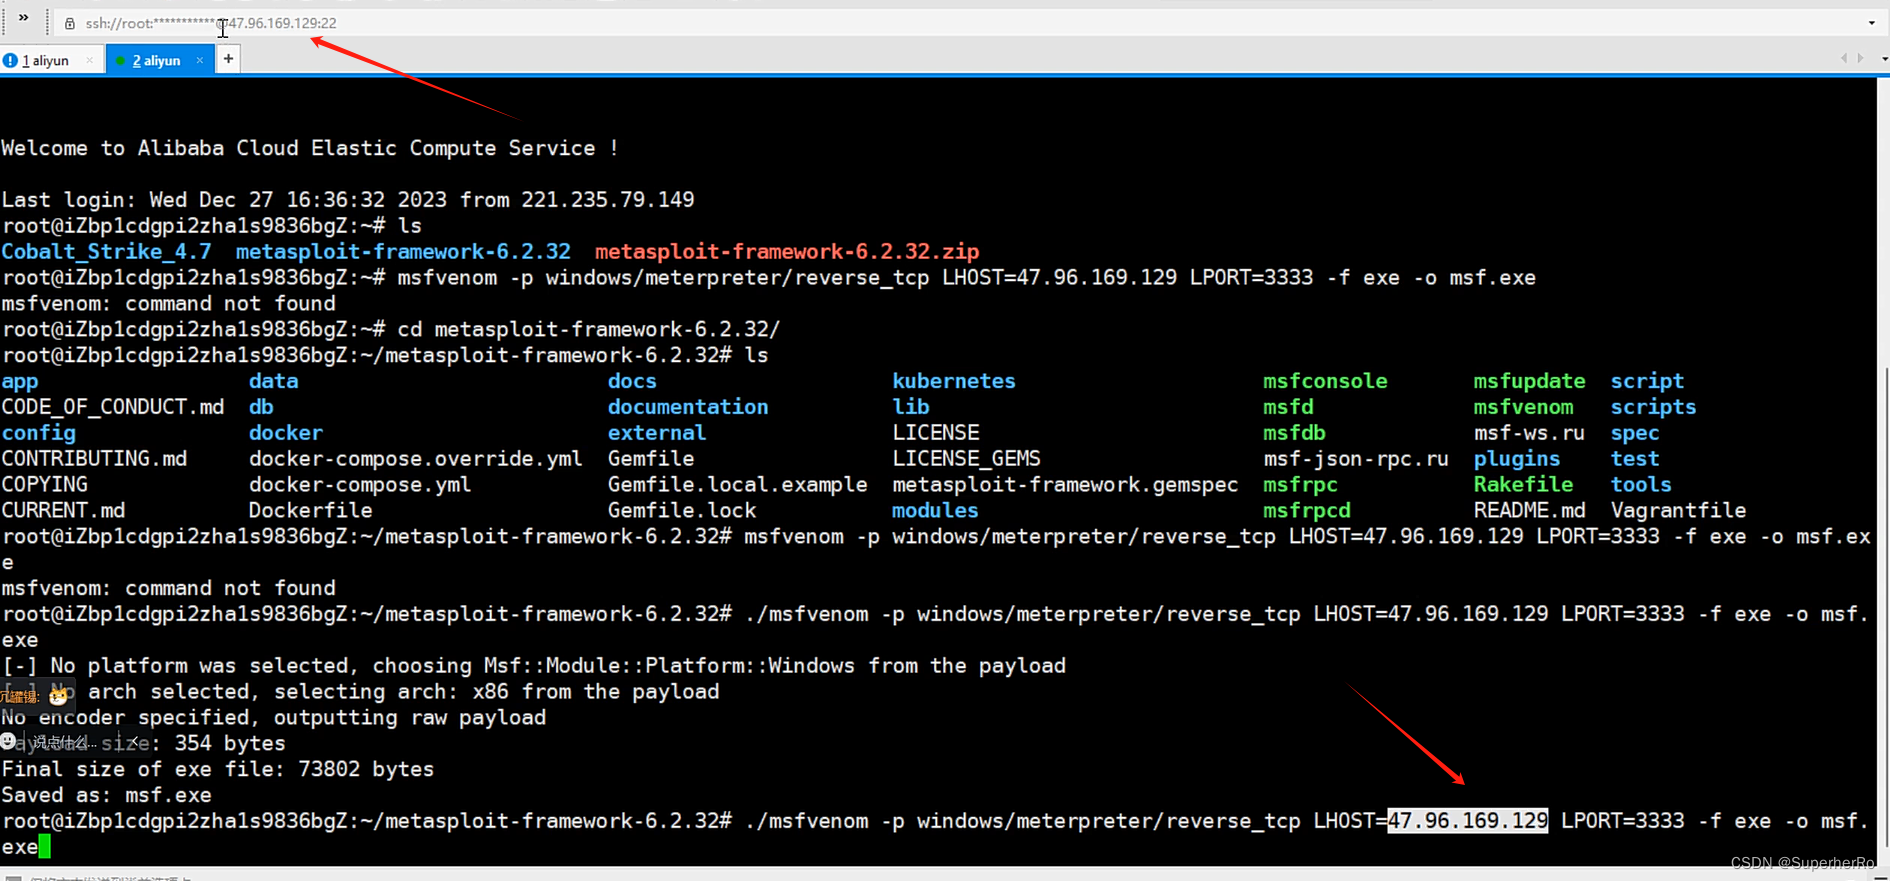The height and width of the screenshot is (881, 1890).
Task: Click the docker-compose.override.yml entry
Action: coord(416,459)
